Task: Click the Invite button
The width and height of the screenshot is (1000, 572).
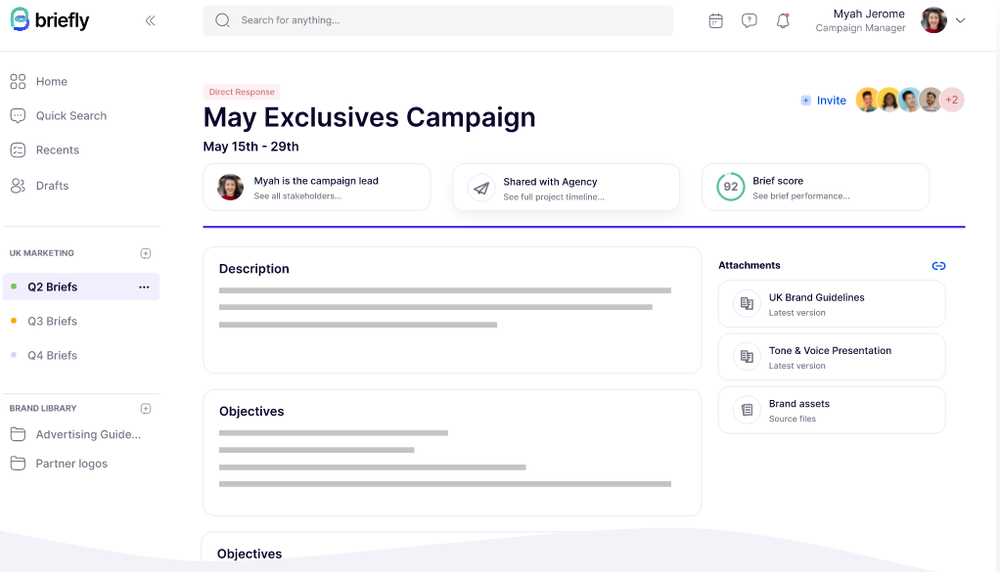Action: (x=823, y=101)
